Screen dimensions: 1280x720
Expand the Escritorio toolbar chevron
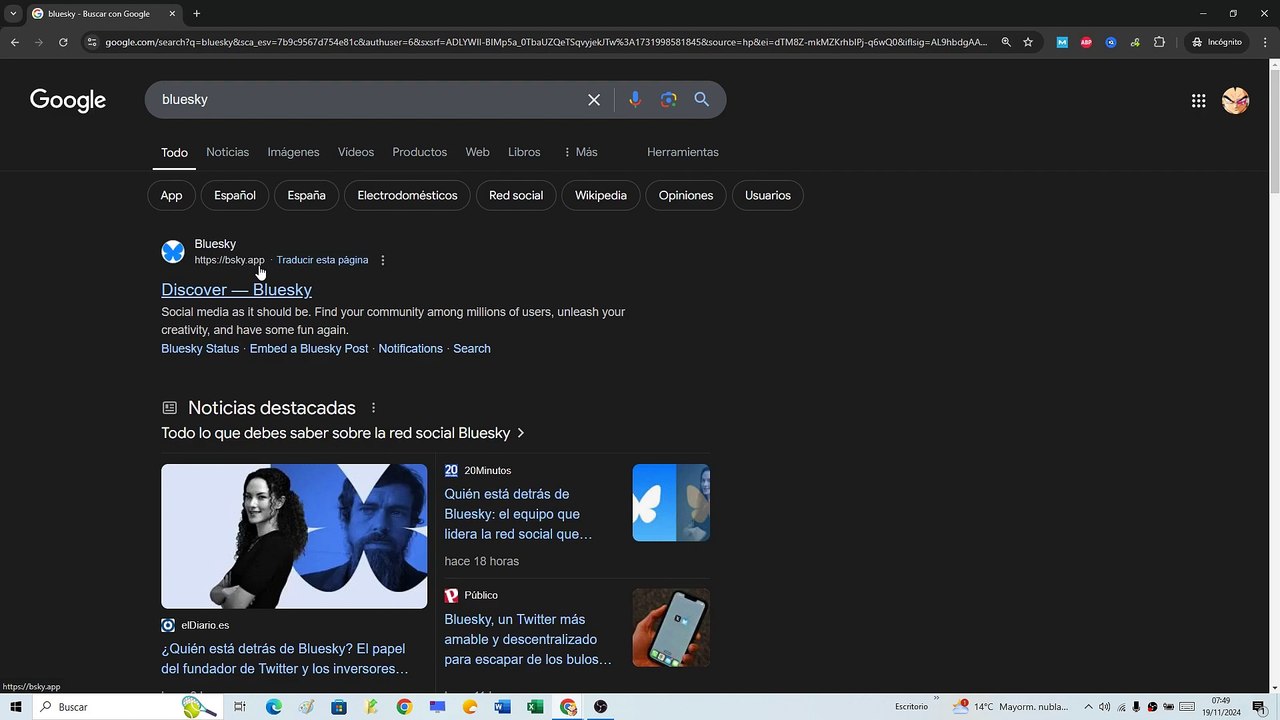934,700
